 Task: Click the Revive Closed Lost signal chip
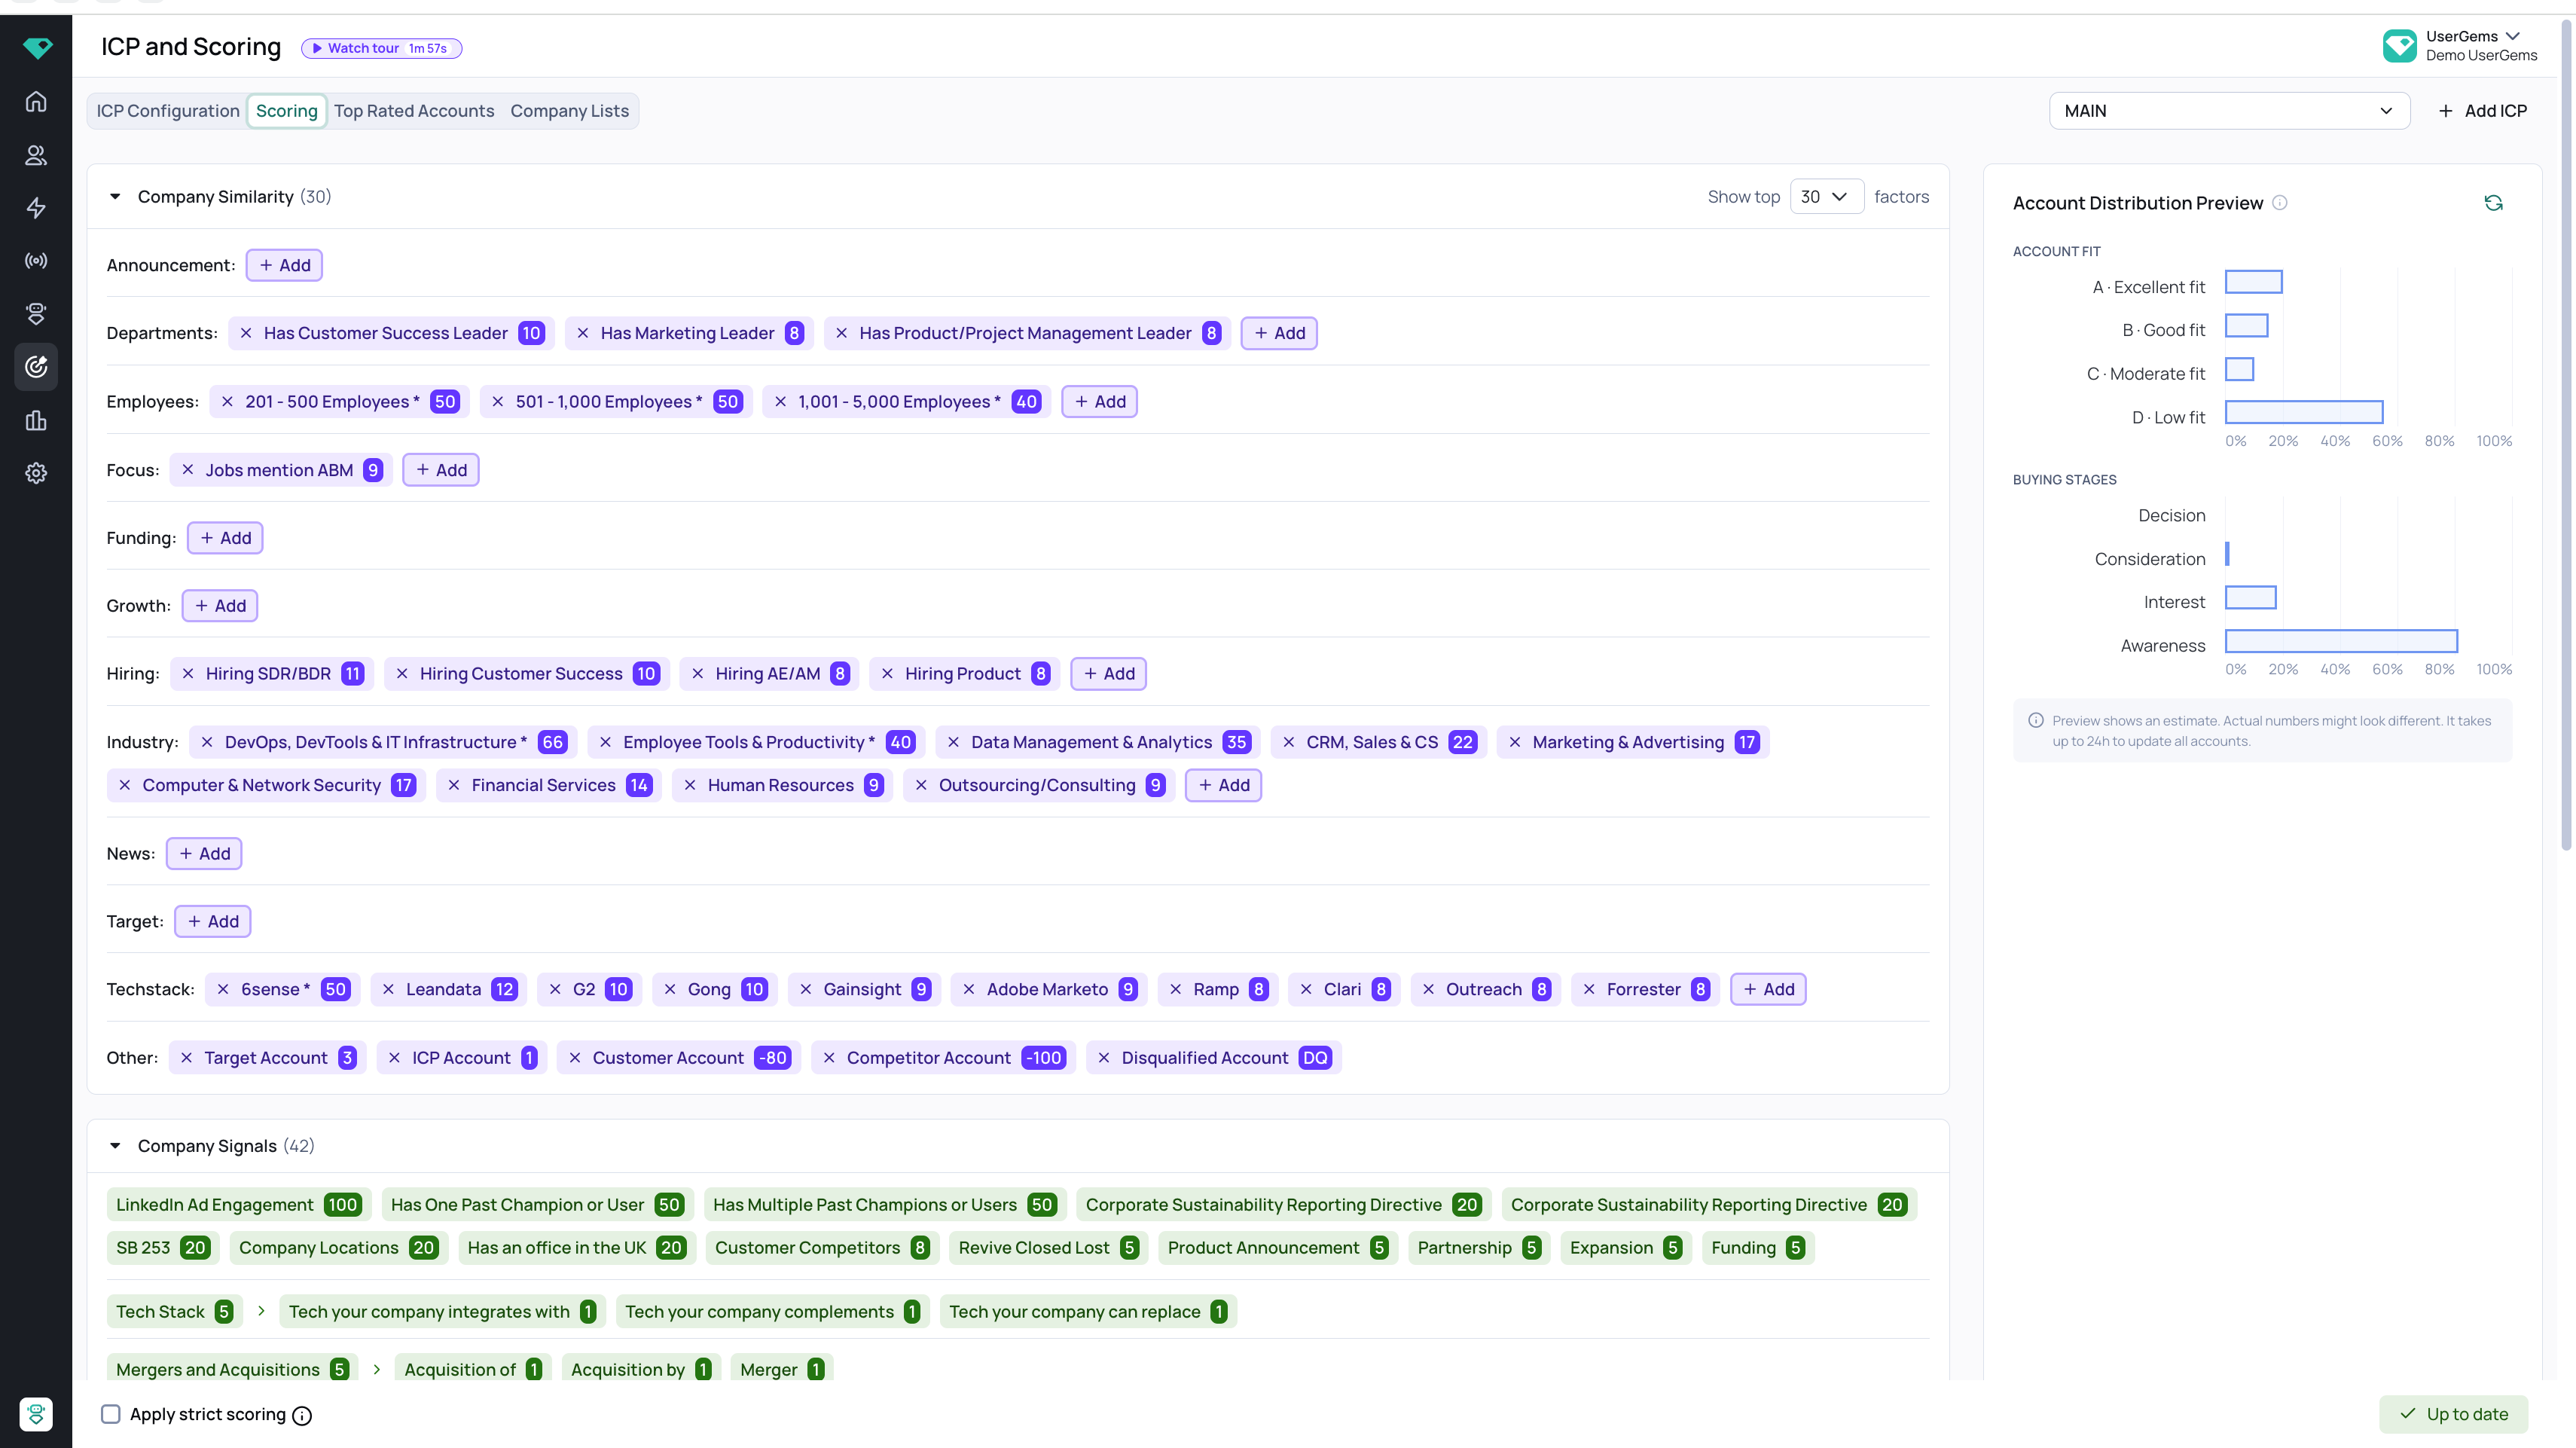pos(1049,1247)
